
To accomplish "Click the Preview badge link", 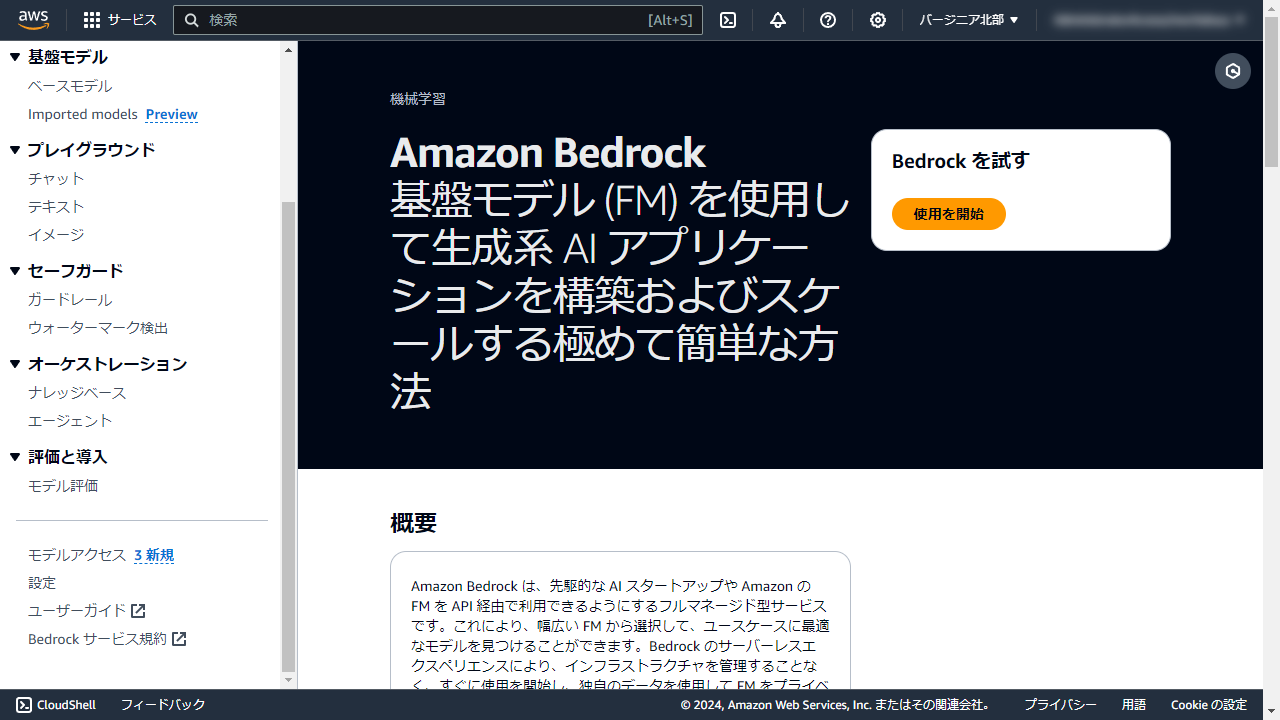I will [172, 114].
